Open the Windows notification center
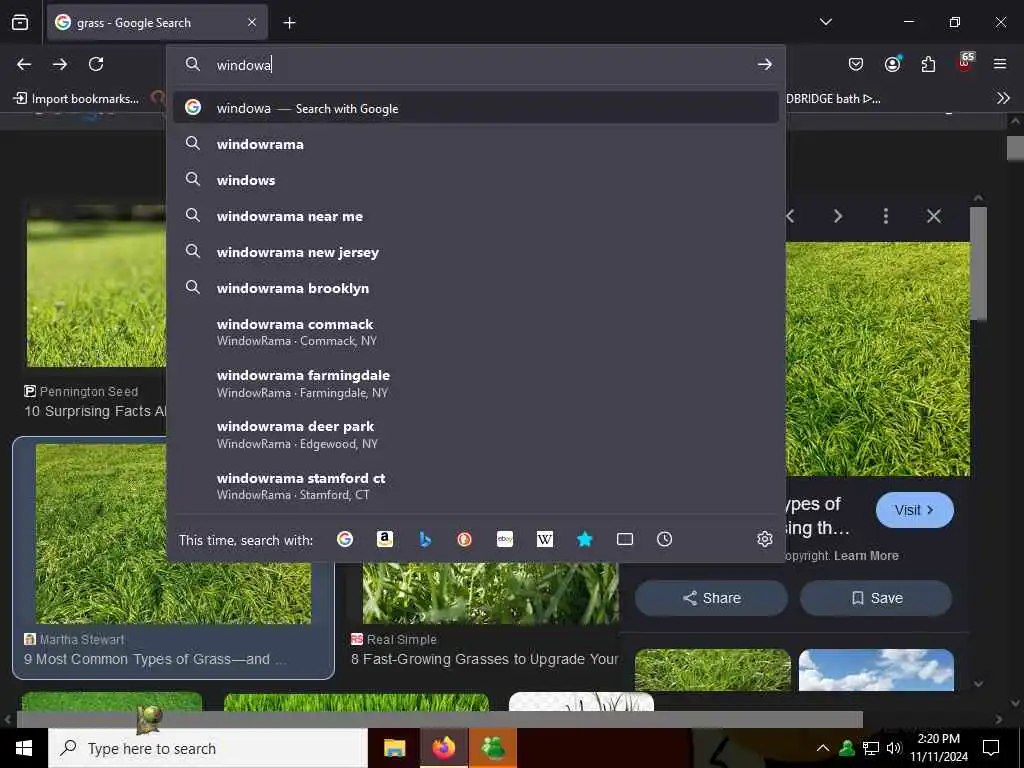The width and height of the screenshot is (1024, 768). pyautogui.click(x=991, y=748)
